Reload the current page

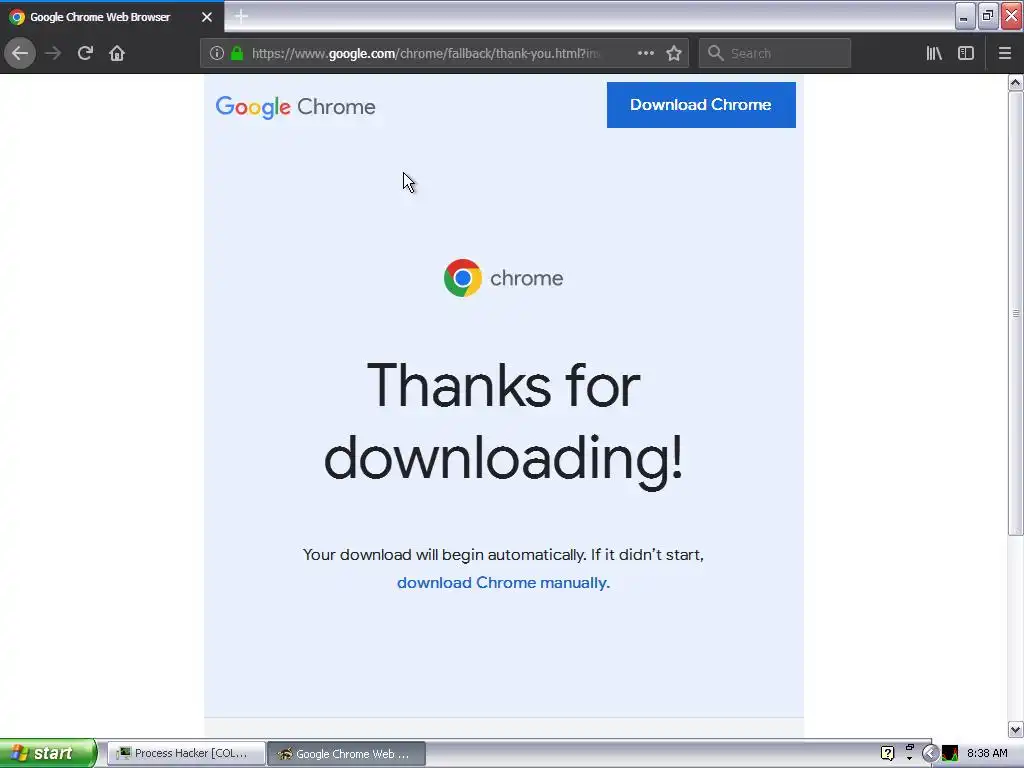coord(85,54)
